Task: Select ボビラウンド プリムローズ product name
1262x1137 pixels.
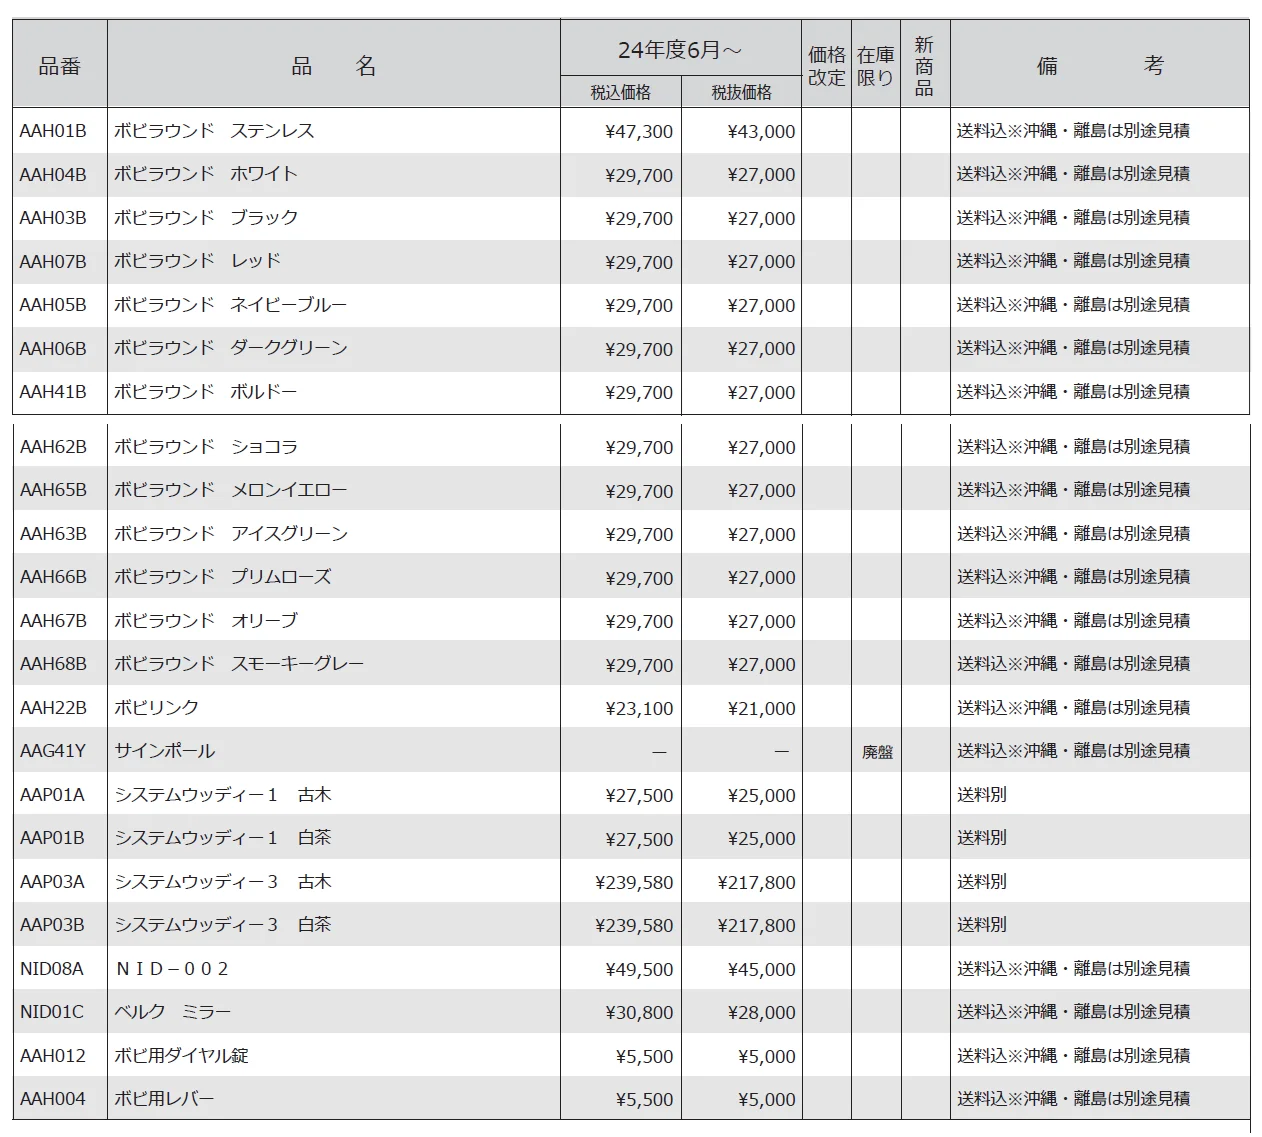Action: (223, 577)
